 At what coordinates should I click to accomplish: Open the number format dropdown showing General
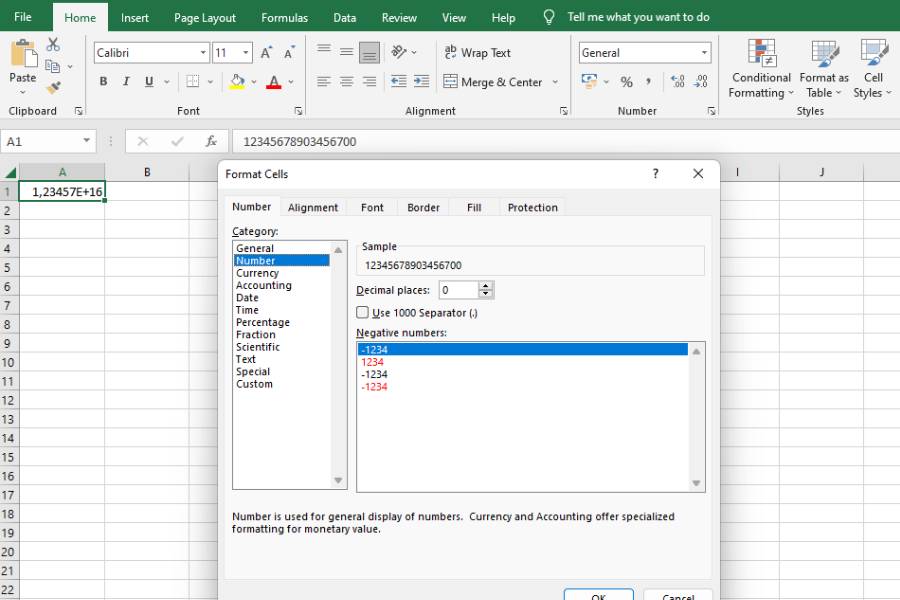(704, 53)
